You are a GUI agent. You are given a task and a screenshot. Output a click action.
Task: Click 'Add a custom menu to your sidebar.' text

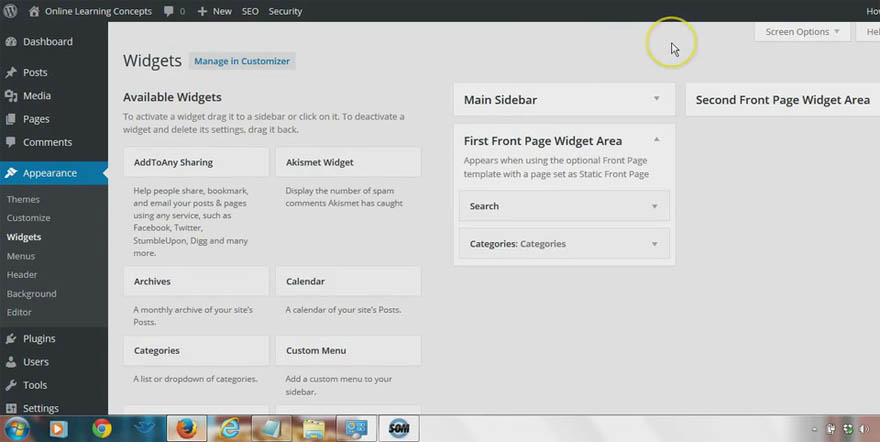pos(338,385)
